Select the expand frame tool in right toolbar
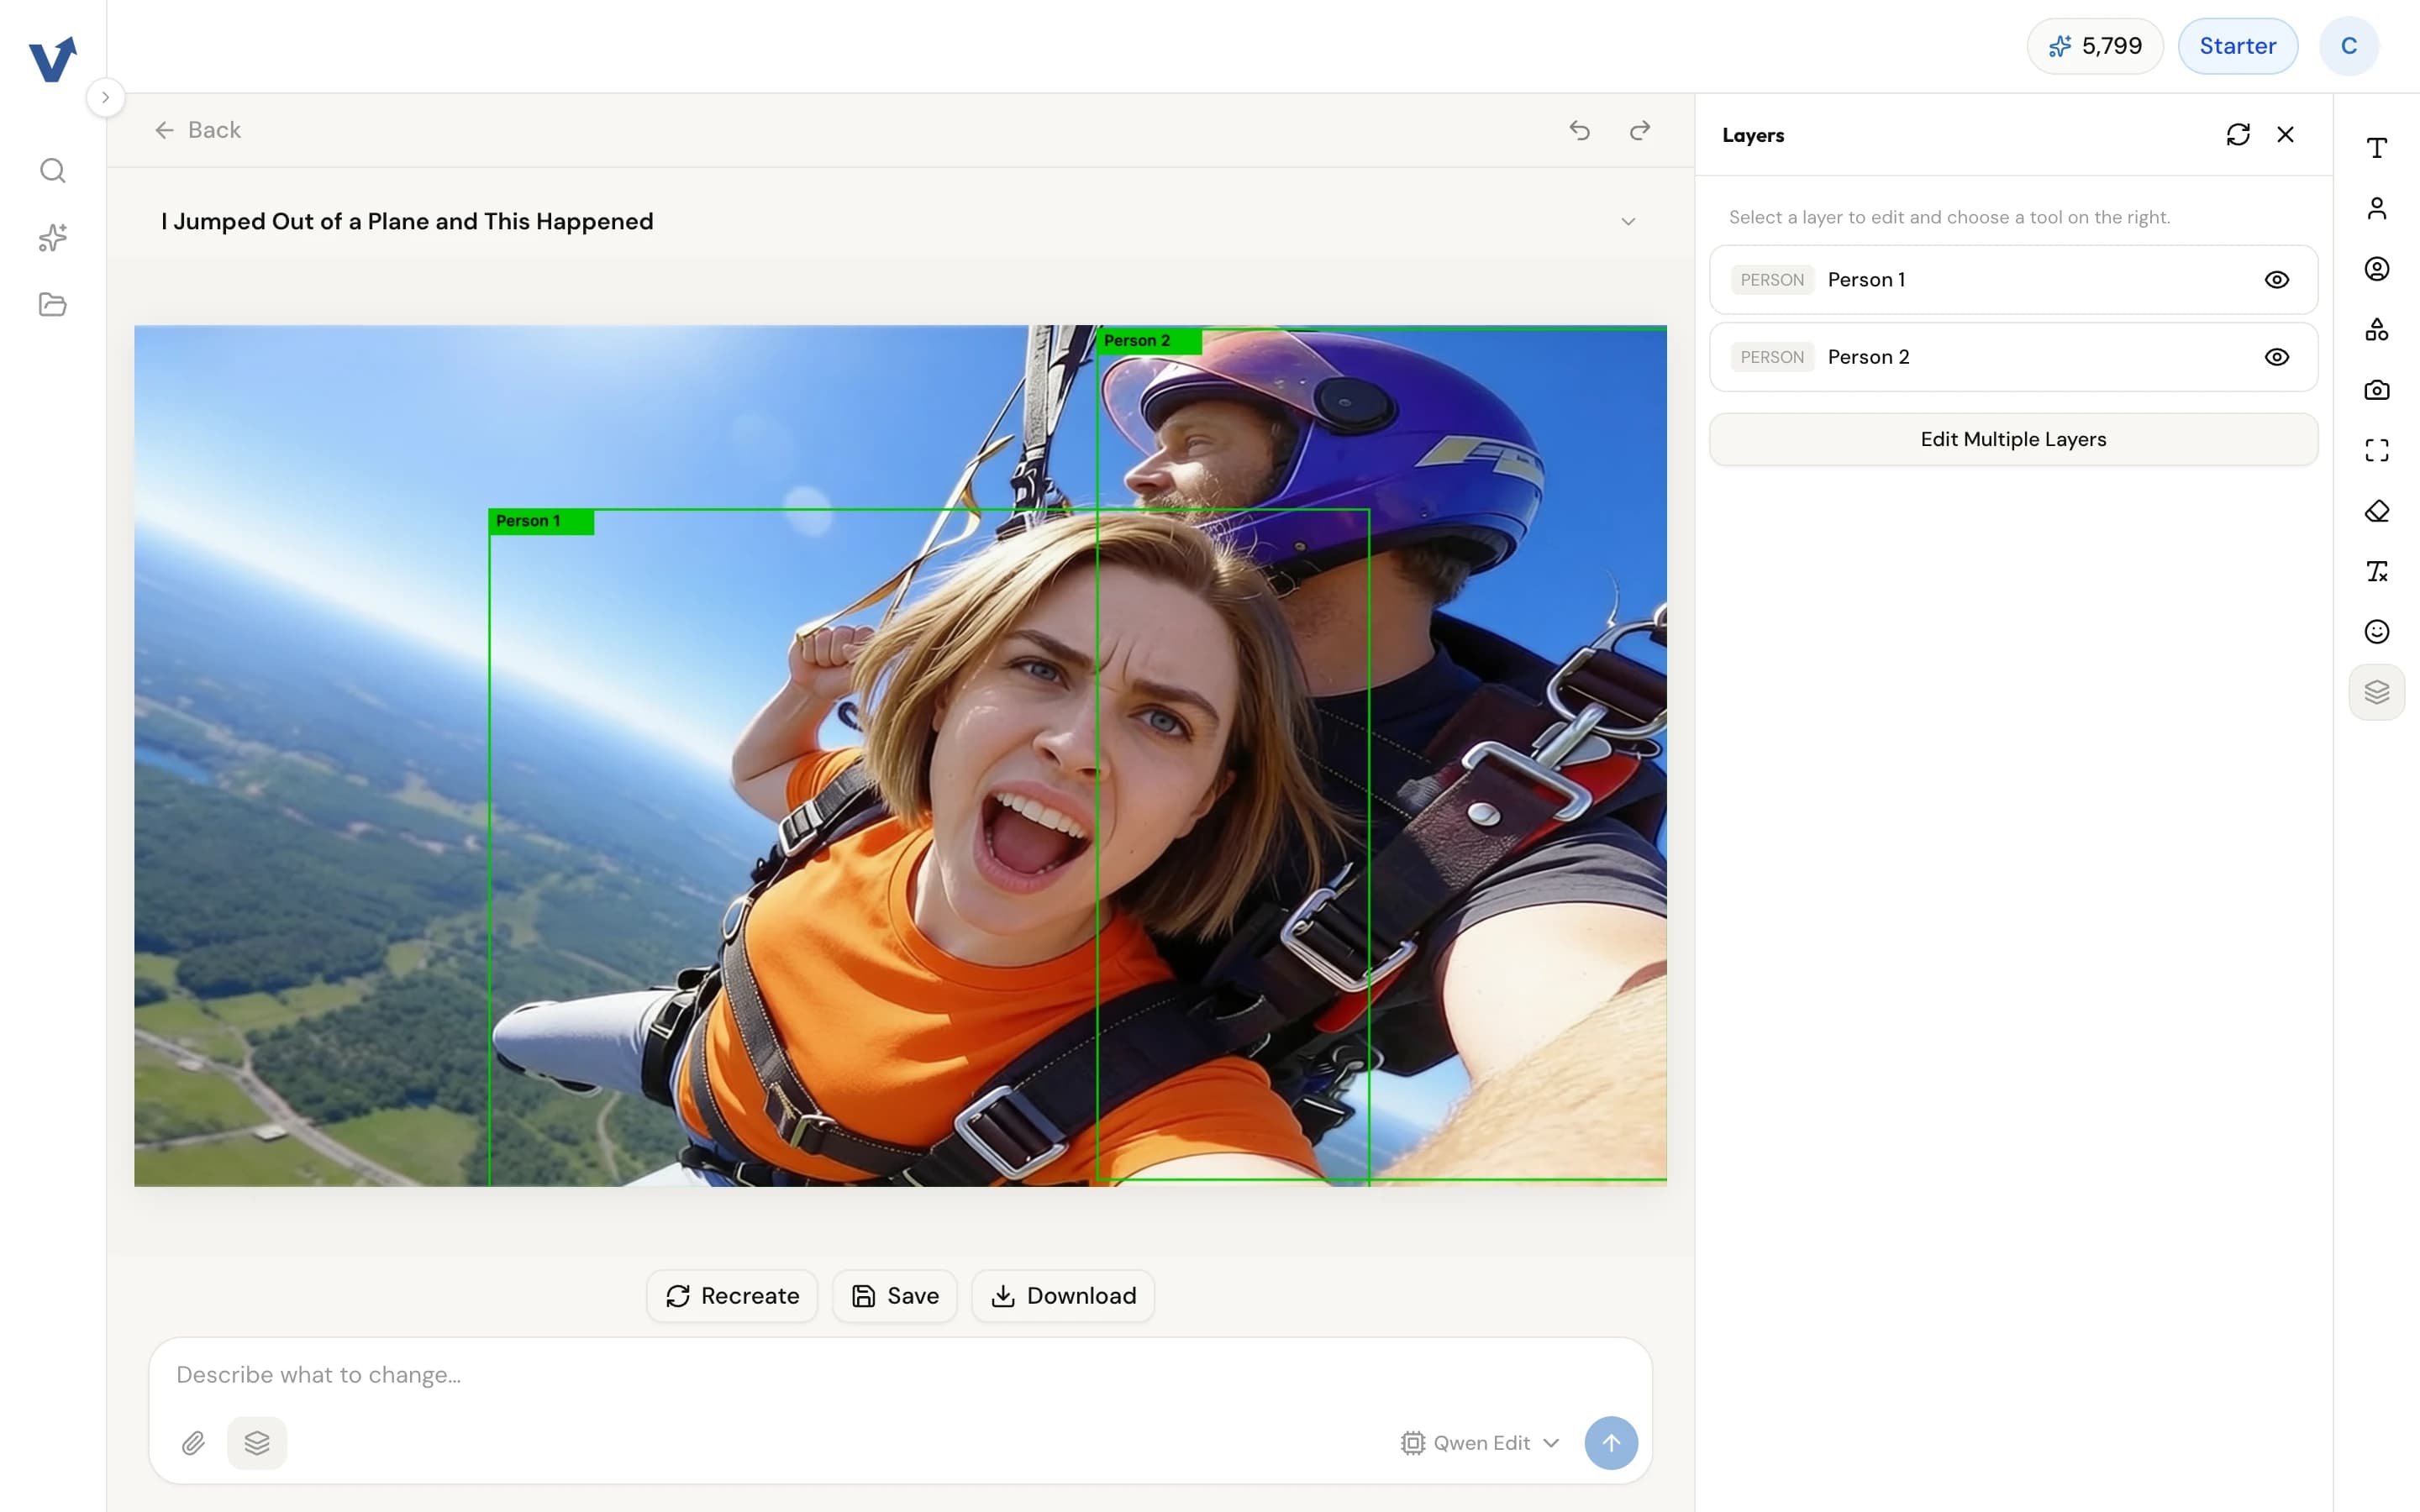This screenshot has width=2420, height=1512. pos(2376,450)
